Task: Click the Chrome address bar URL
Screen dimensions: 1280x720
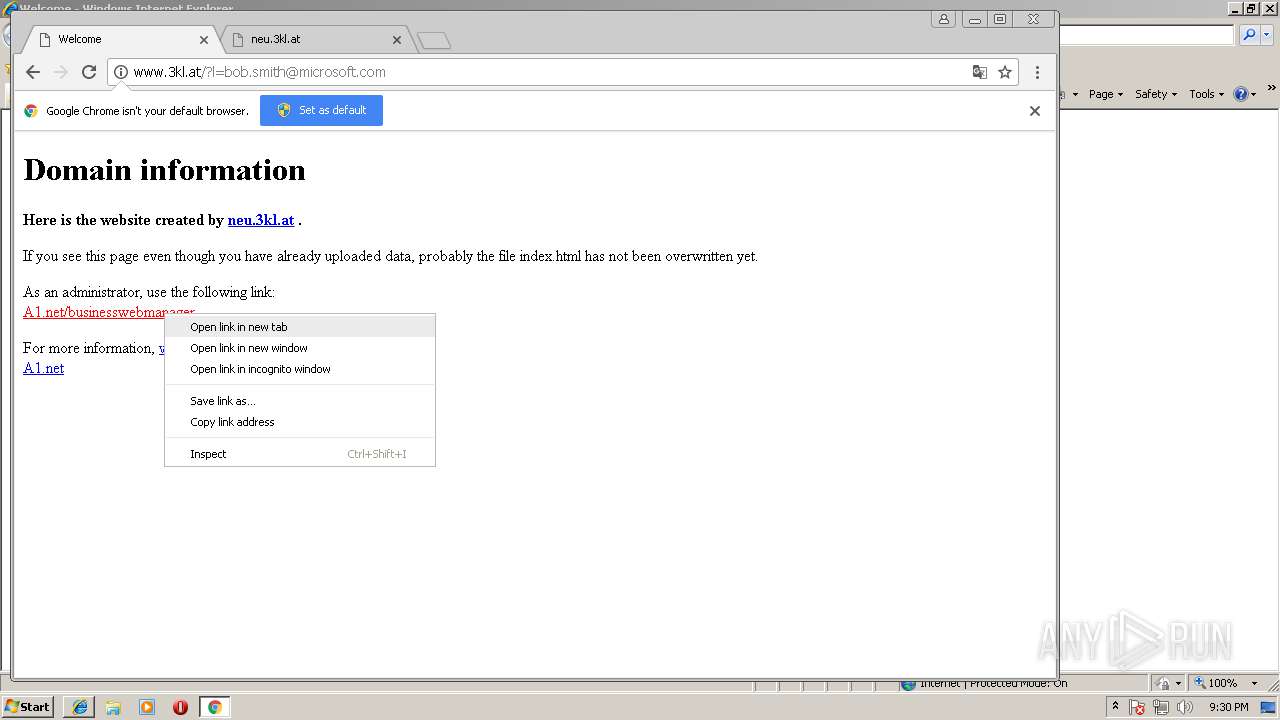Action: pyautogui.click(x=259, y=72)
